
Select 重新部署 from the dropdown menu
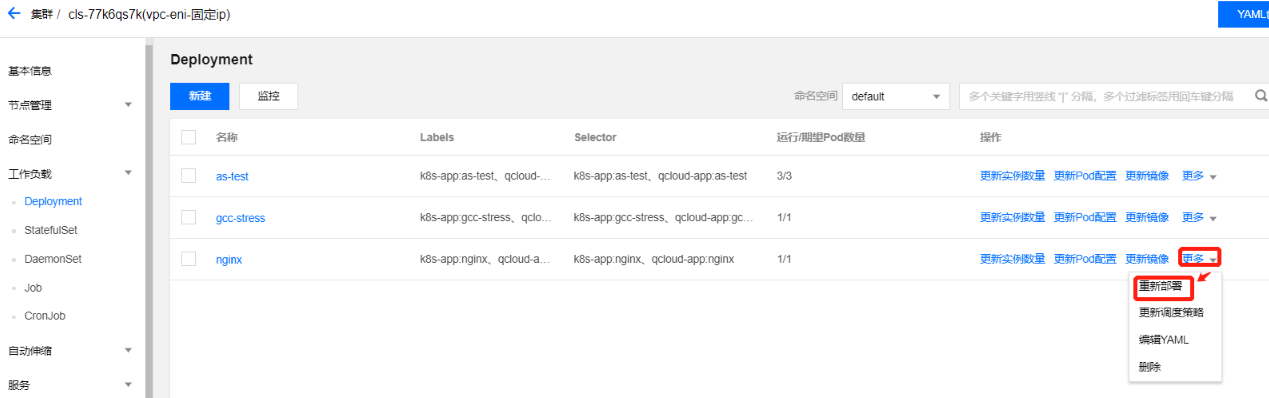click(1161, 286)
